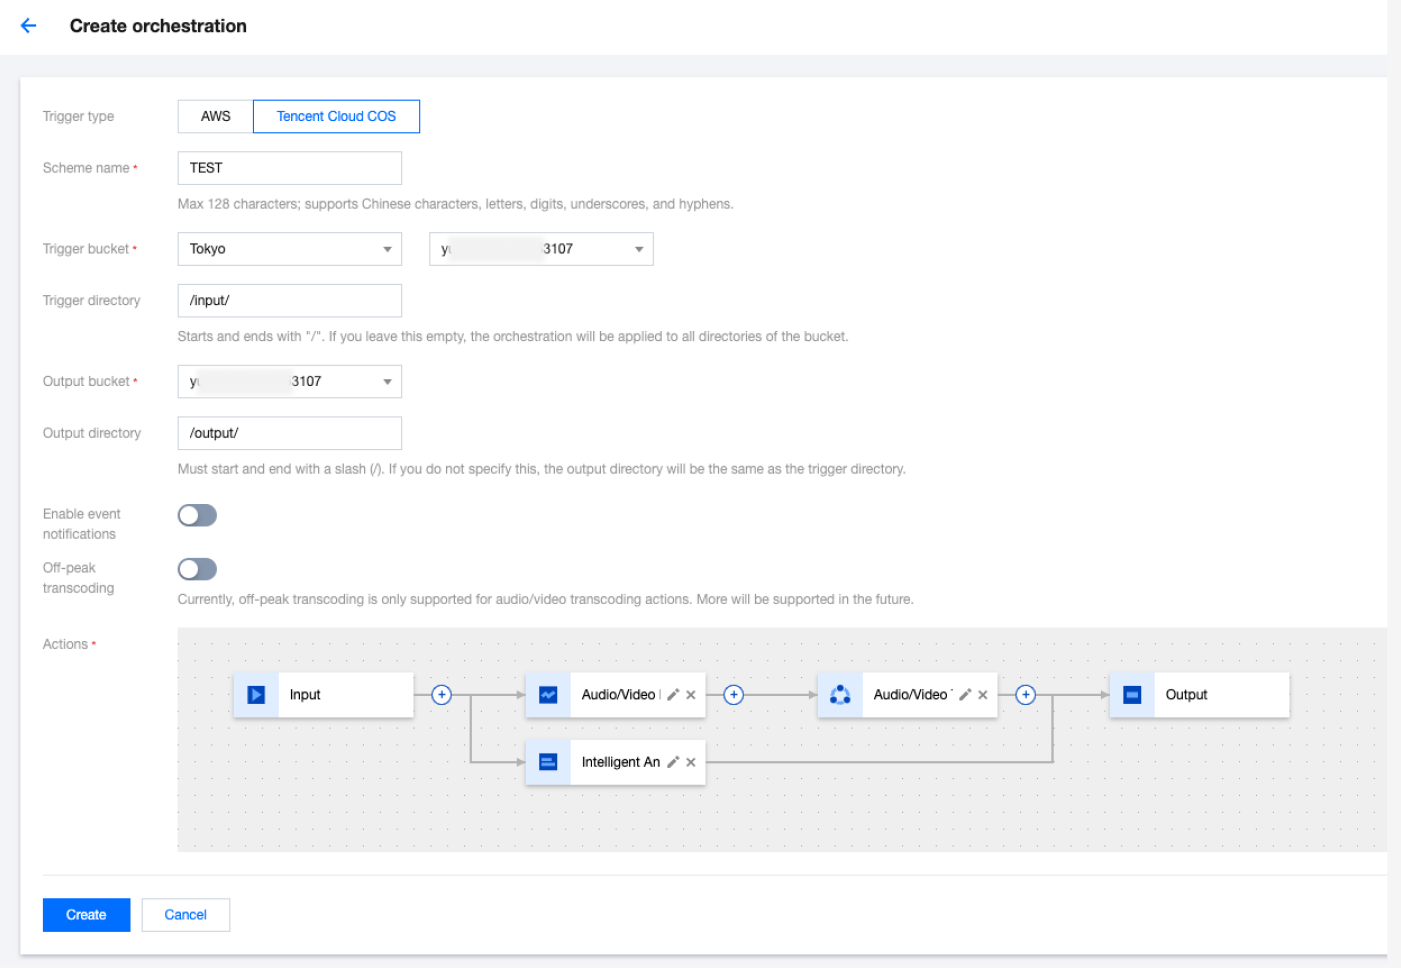Select Tencent Cloud COS trigger type
1401x968 pixels.
pos(336,116)
